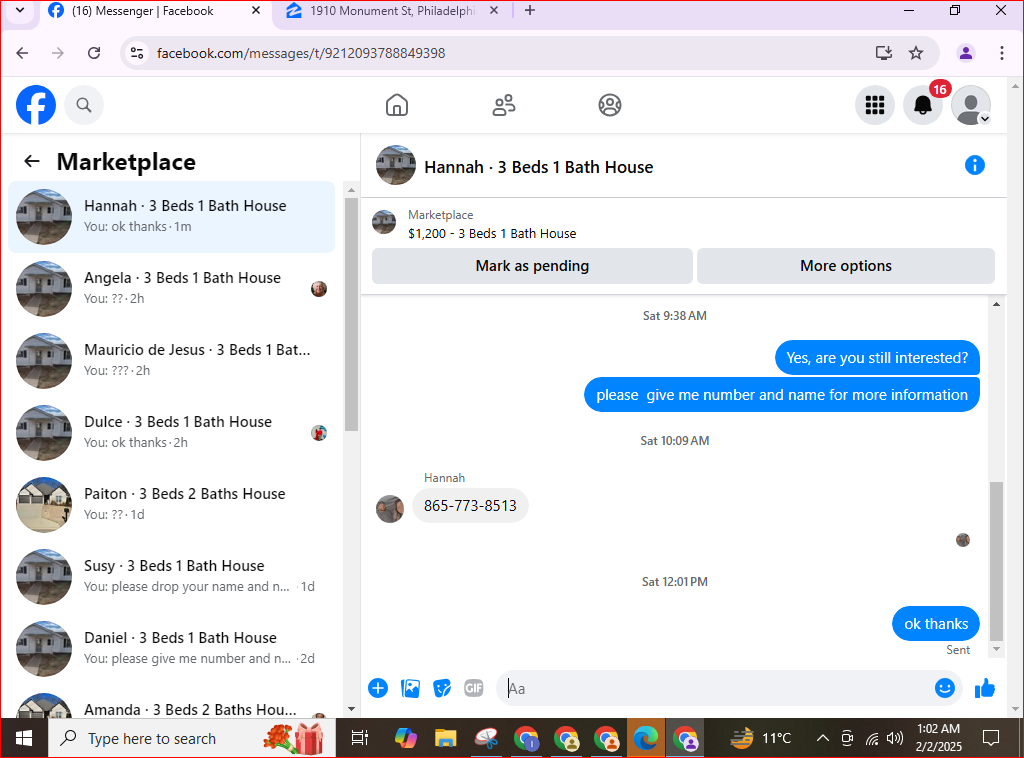Click the chat messages scrollbar thumb
1024x758 pixels.
[x=996, y=561]
